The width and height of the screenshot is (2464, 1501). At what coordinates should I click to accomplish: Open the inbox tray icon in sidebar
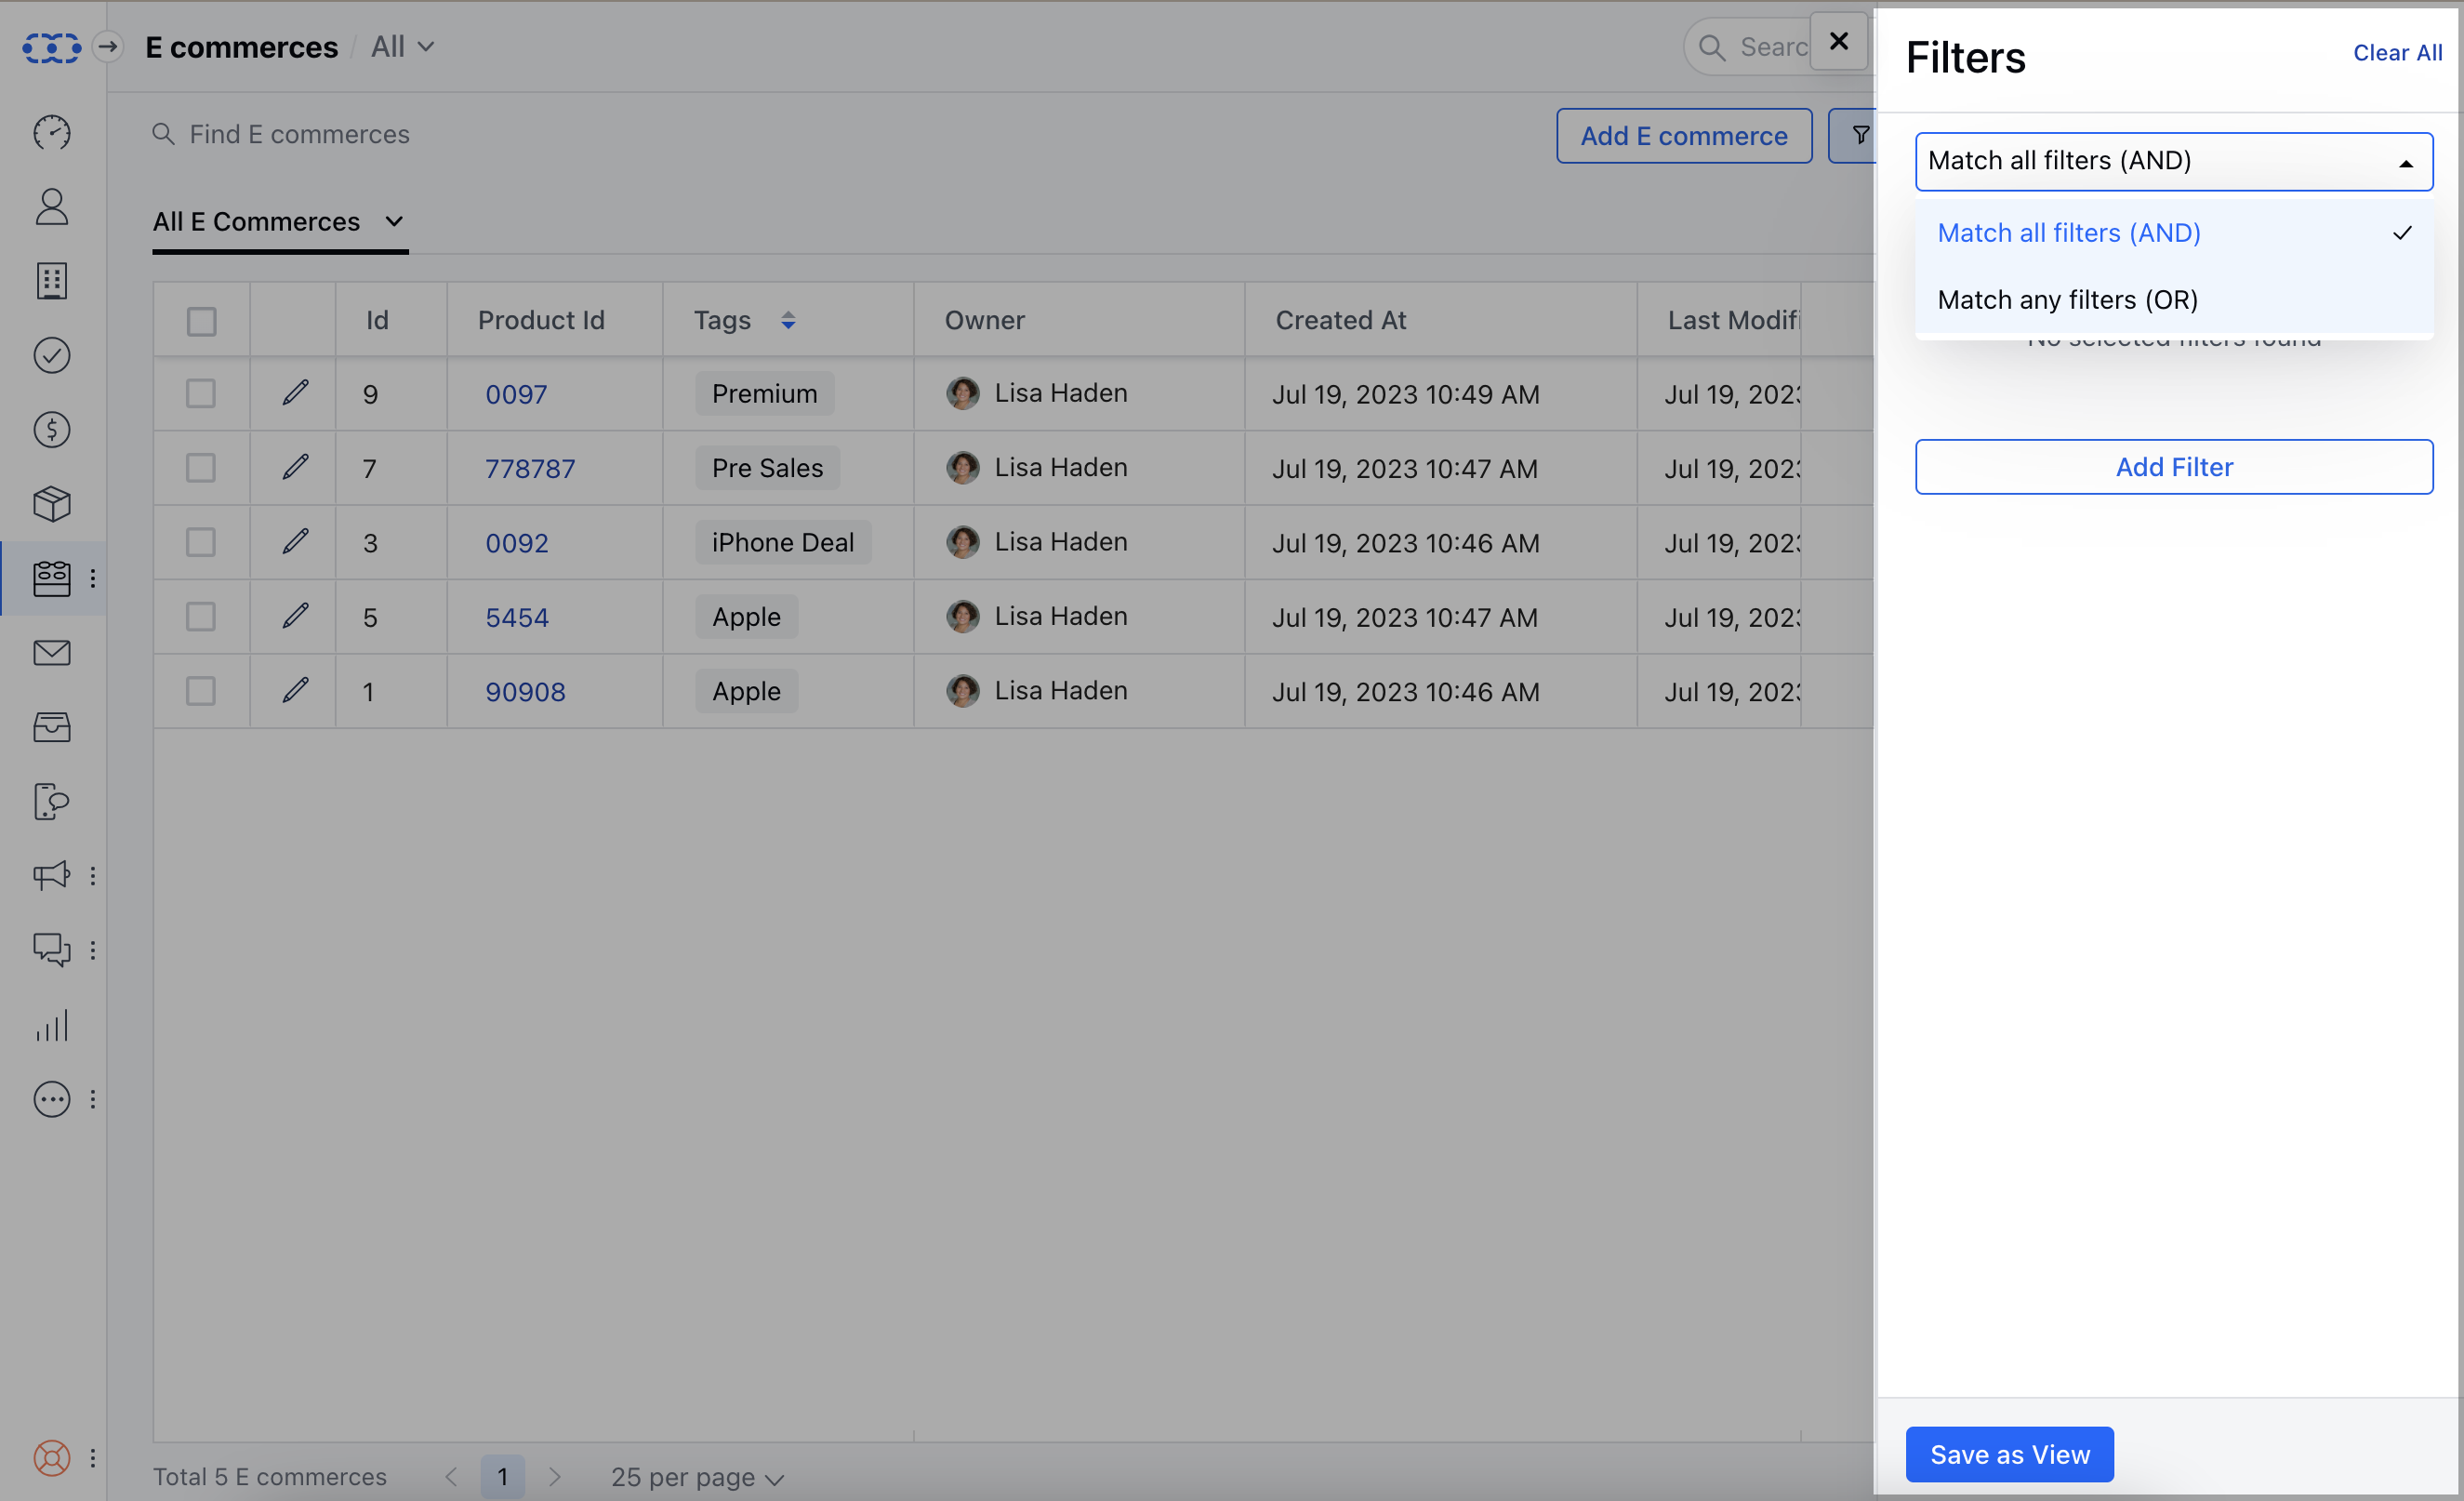[x=52, y=727]
